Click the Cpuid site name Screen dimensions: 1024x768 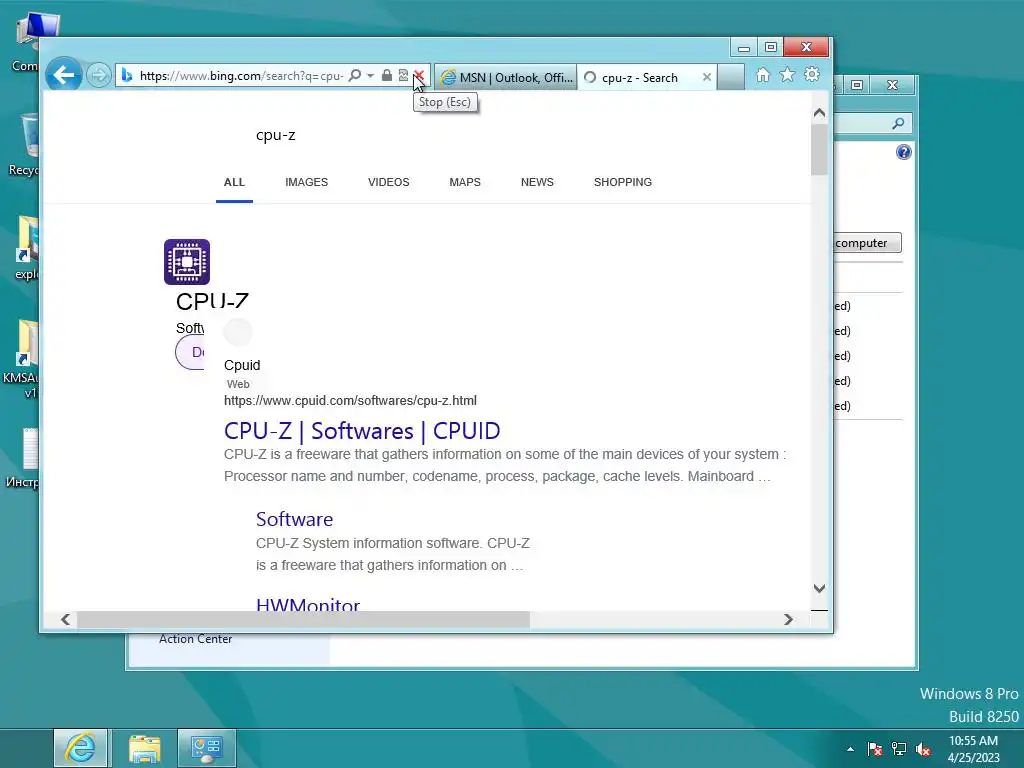242,365
